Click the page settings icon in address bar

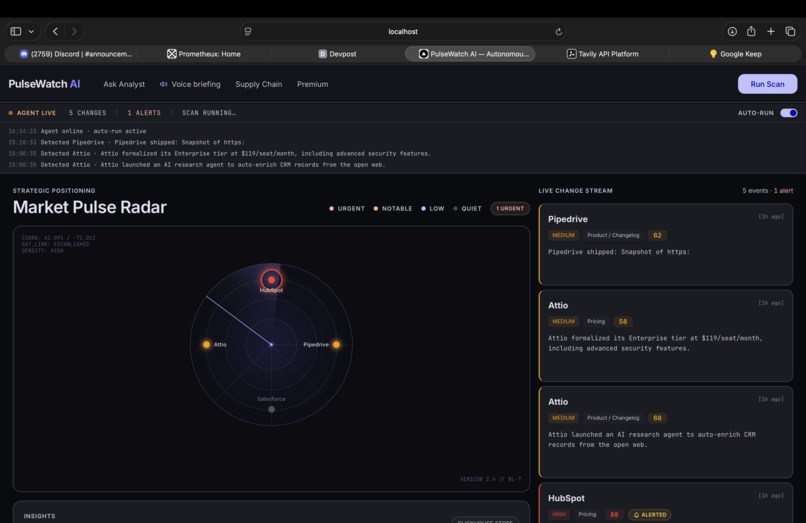pos(248,31)
